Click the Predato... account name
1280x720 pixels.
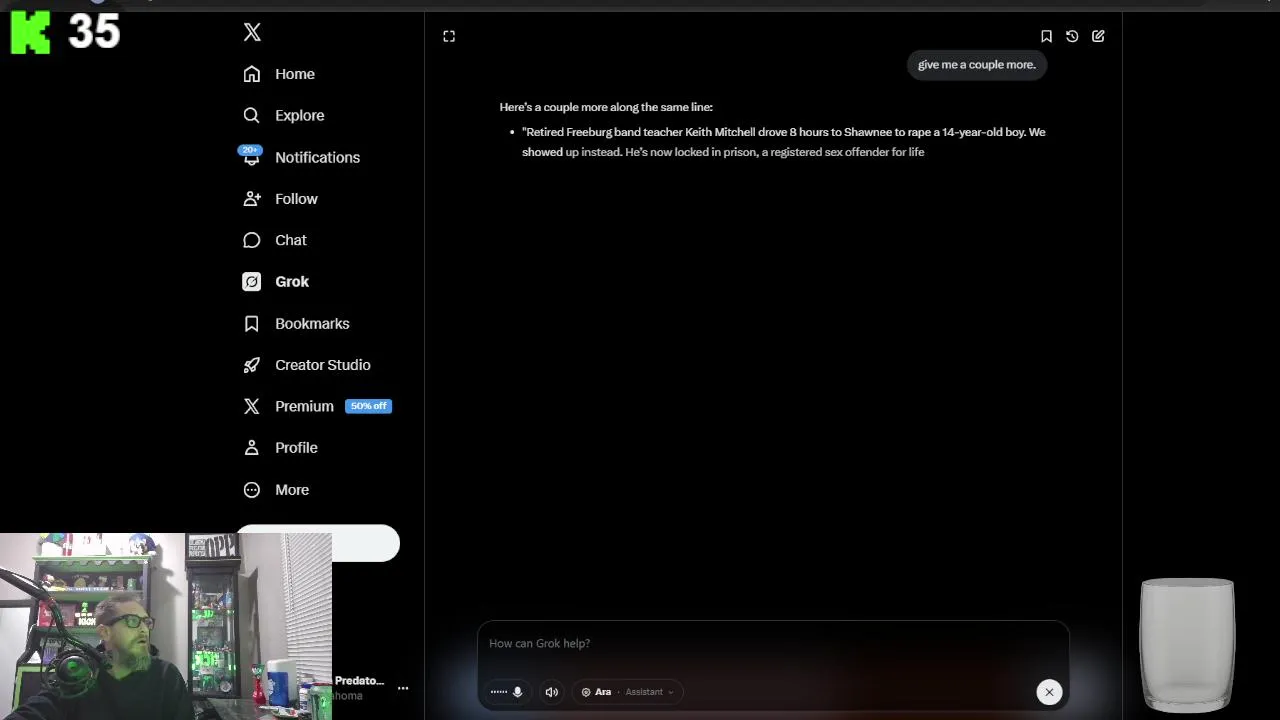click(359, 681)
